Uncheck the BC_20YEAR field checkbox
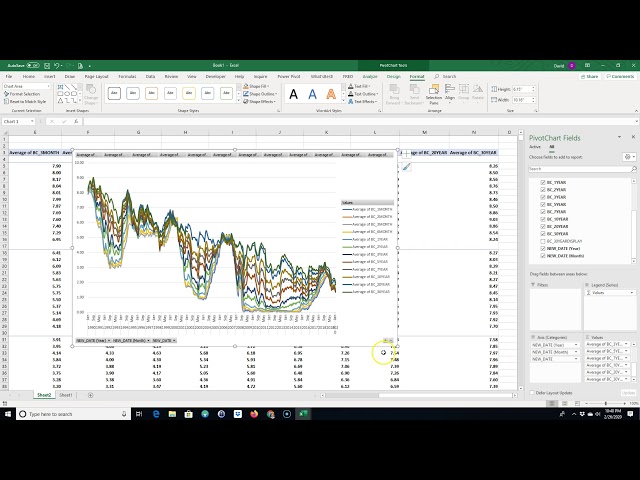Viewport: 640px width, 480px height. pos(543,227)
